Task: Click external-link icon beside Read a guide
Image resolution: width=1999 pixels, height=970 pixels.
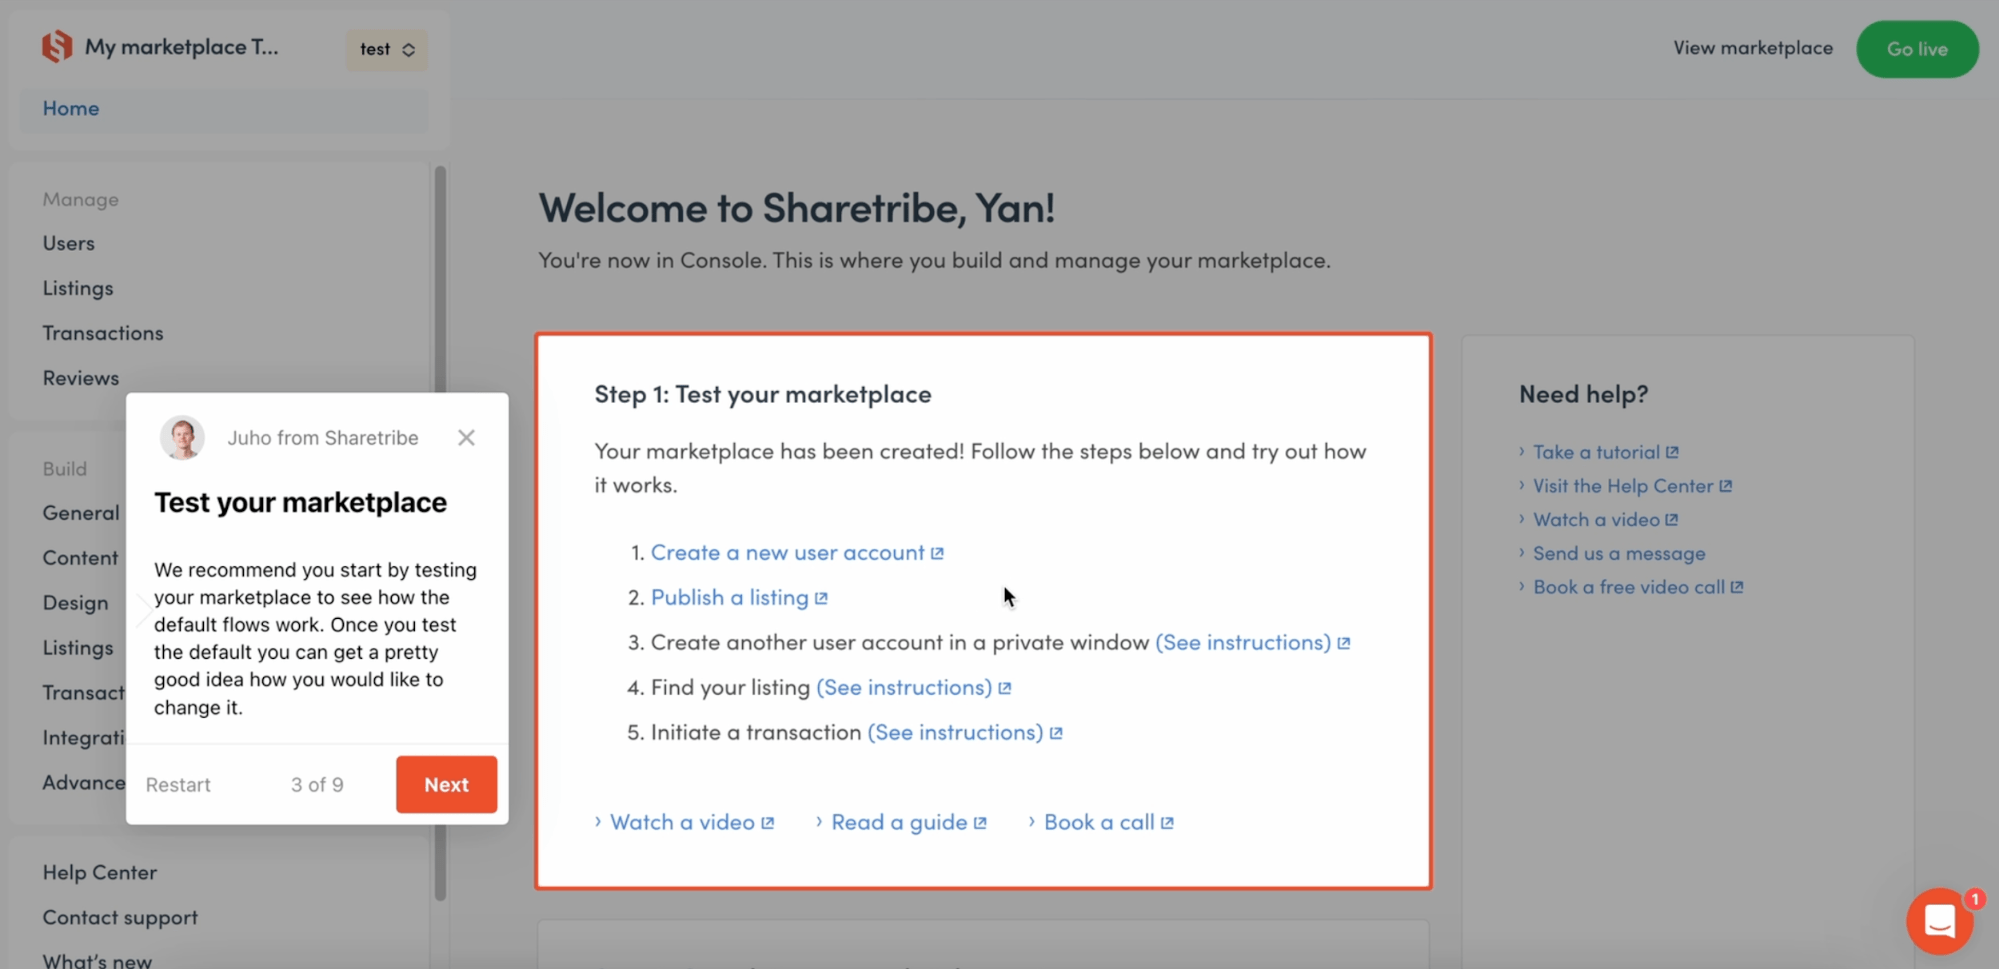Action: tap(980, 823)
